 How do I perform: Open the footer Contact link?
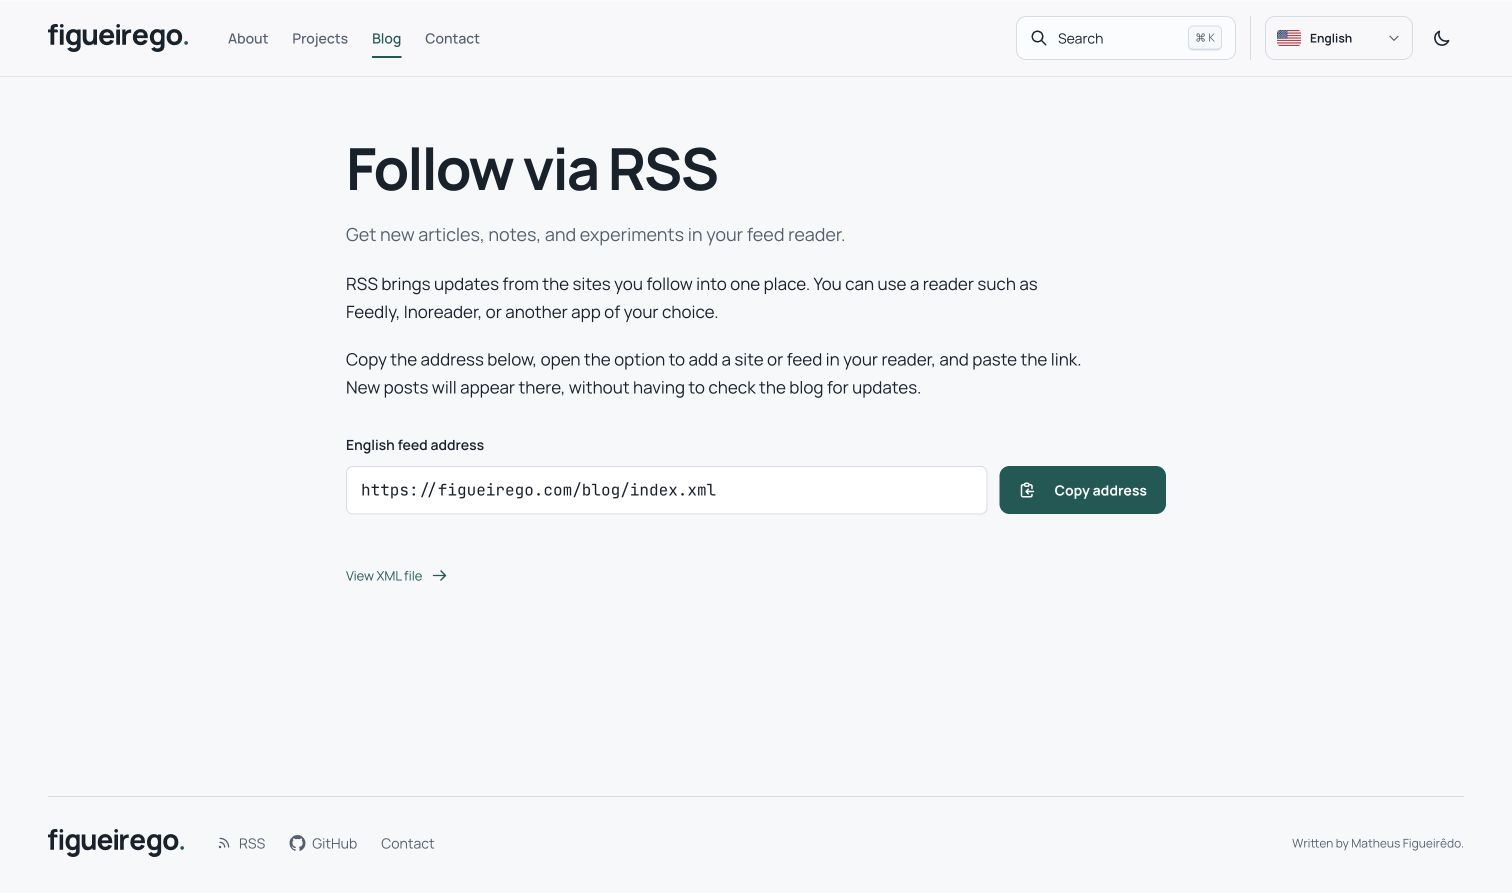407,844
